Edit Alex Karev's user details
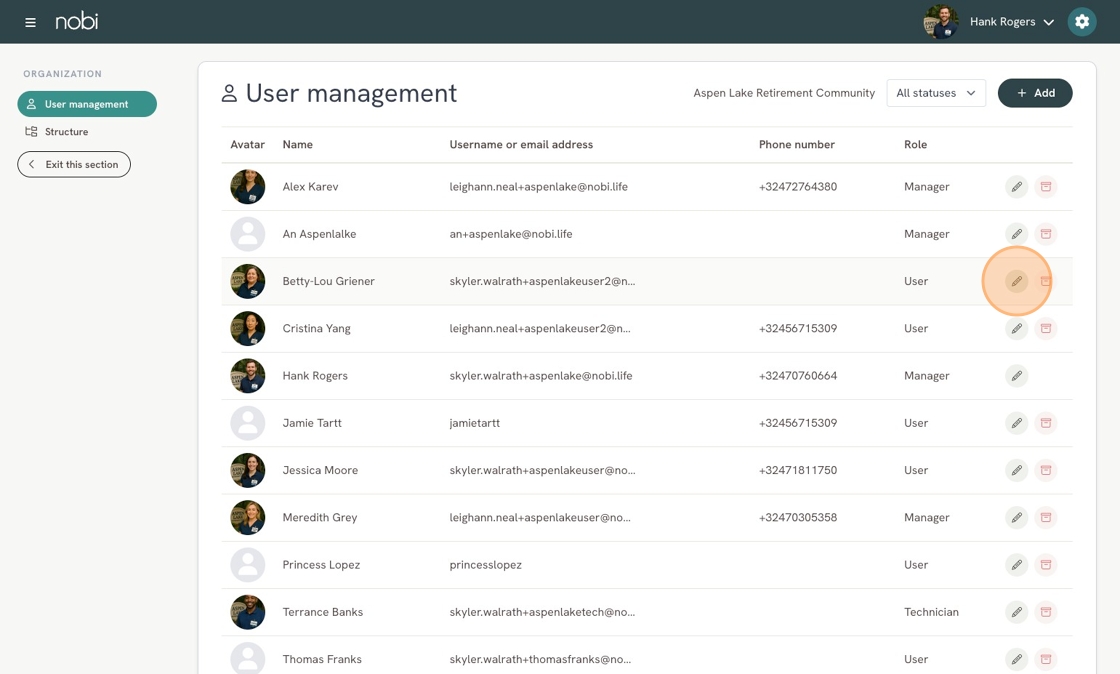 [x=1016, y=187]
